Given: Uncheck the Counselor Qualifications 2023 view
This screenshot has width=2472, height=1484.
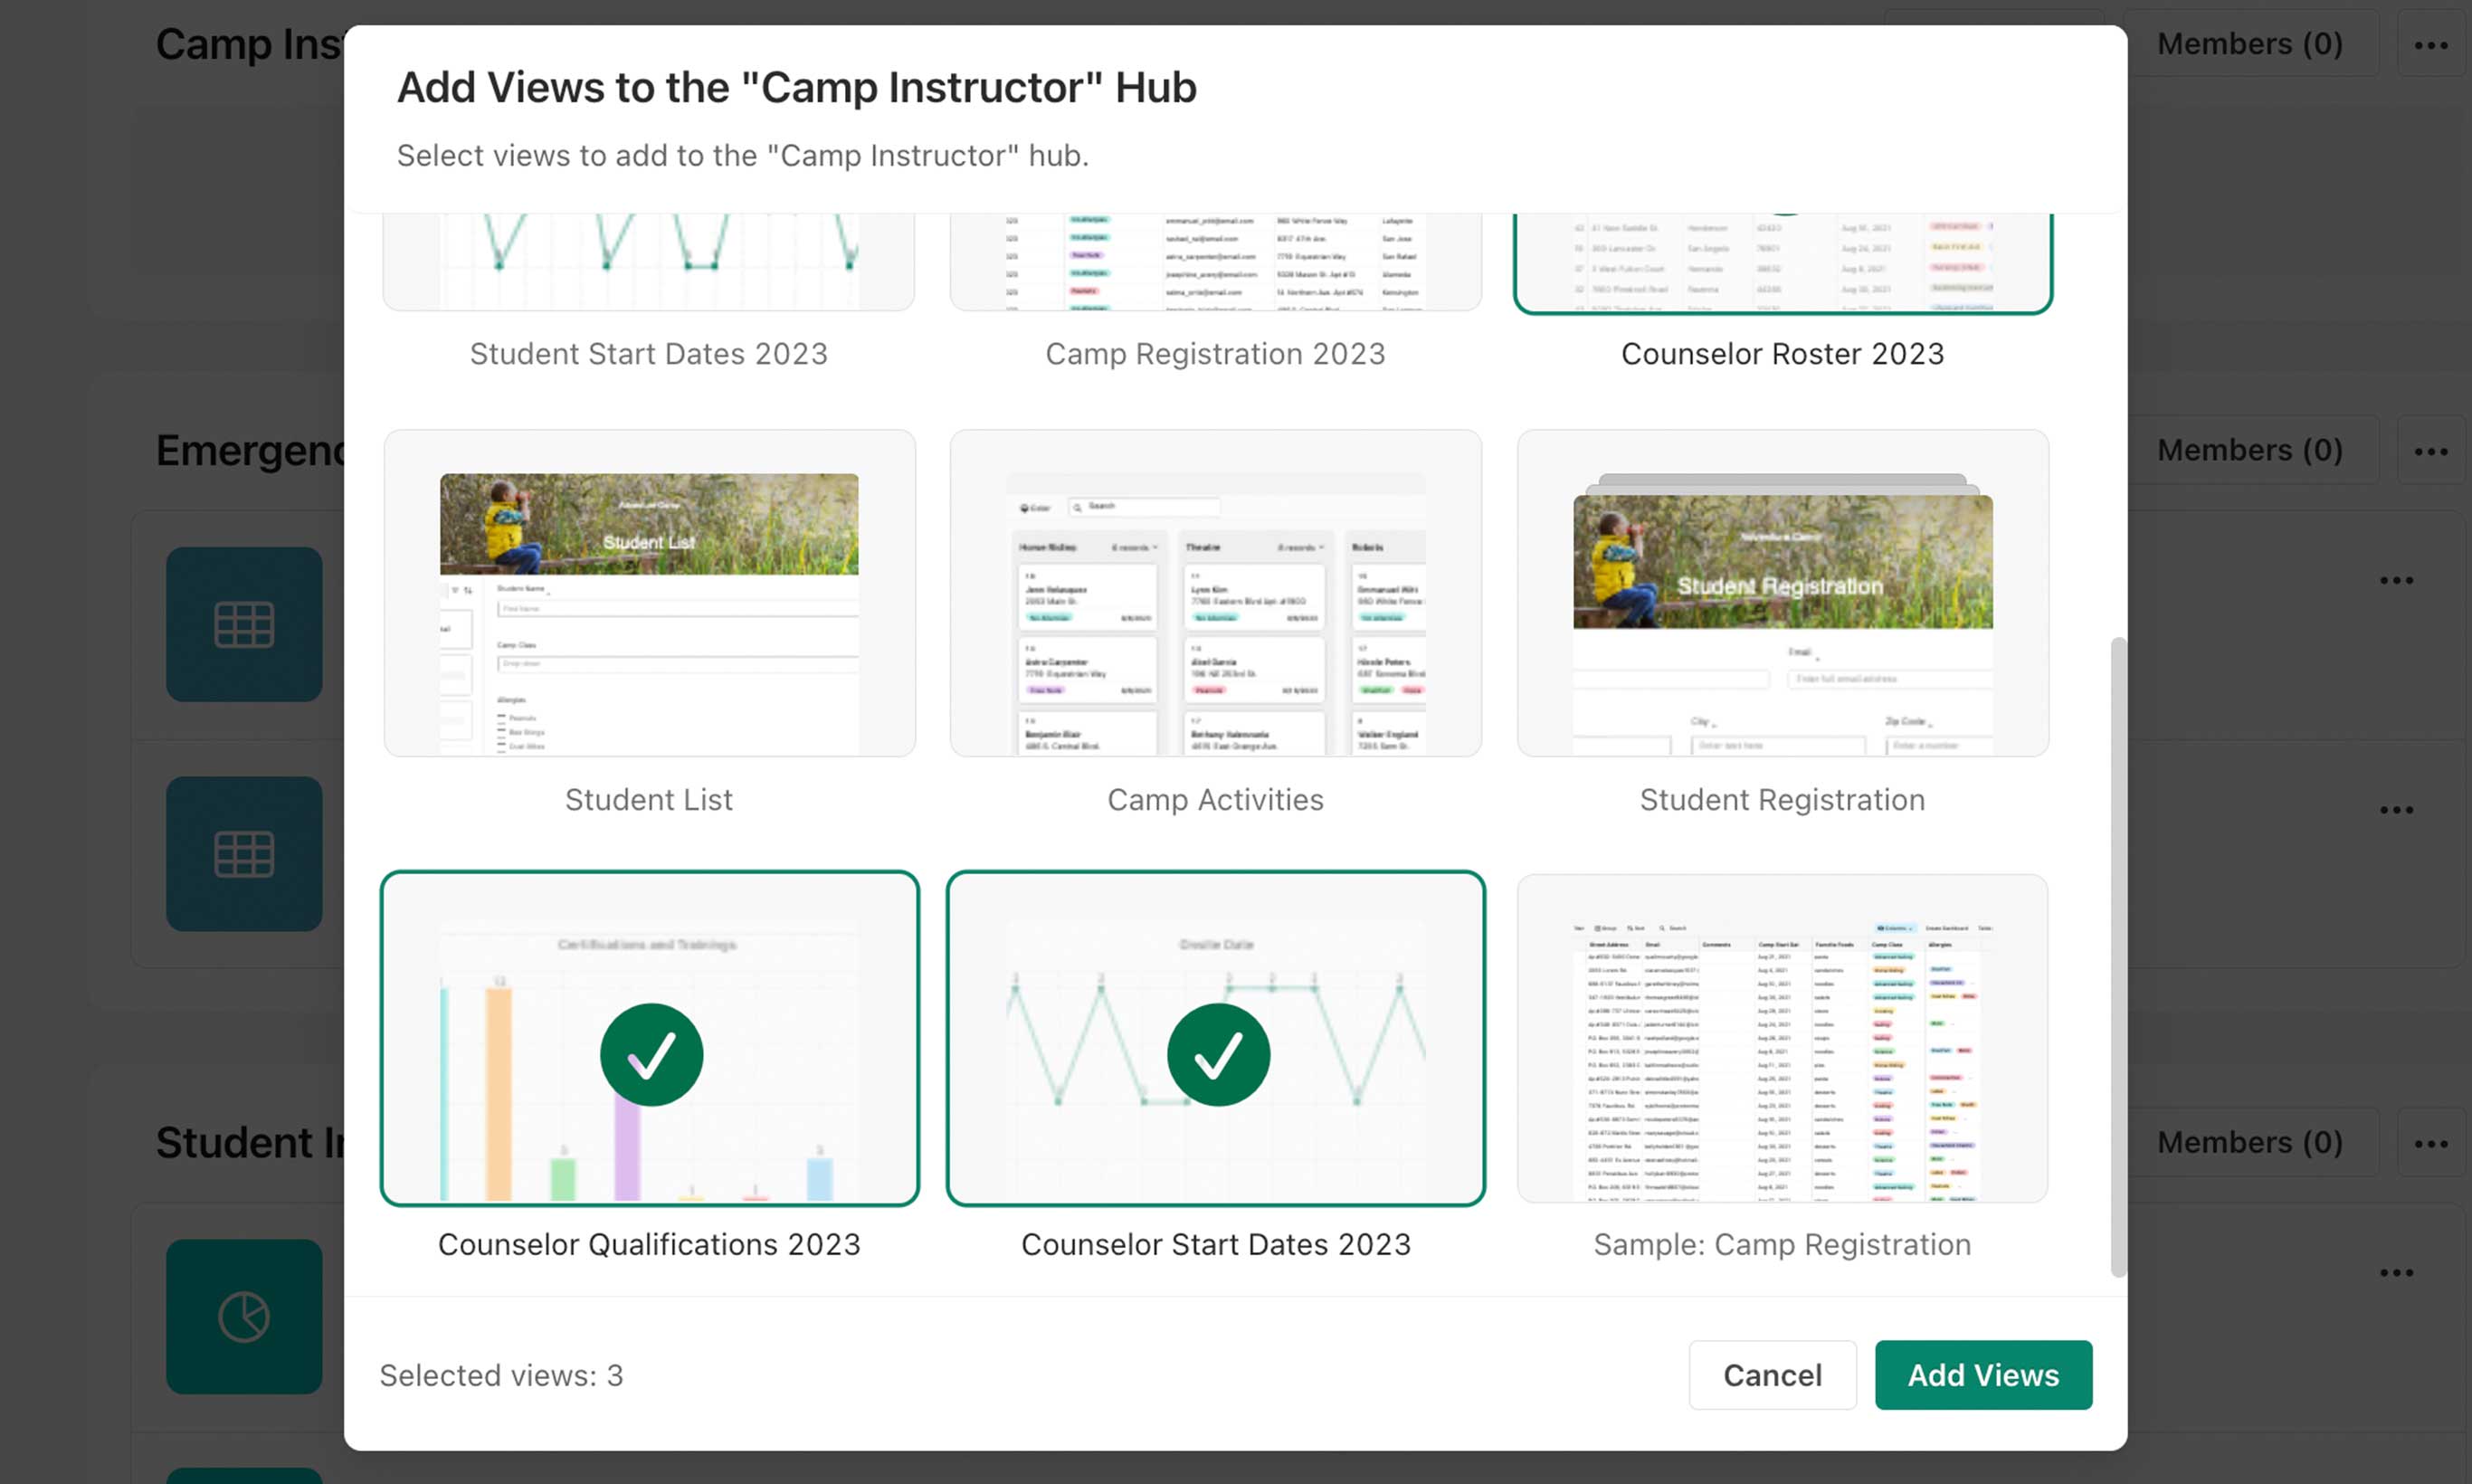Looking at the screenshot, I should pos(650,1053).
